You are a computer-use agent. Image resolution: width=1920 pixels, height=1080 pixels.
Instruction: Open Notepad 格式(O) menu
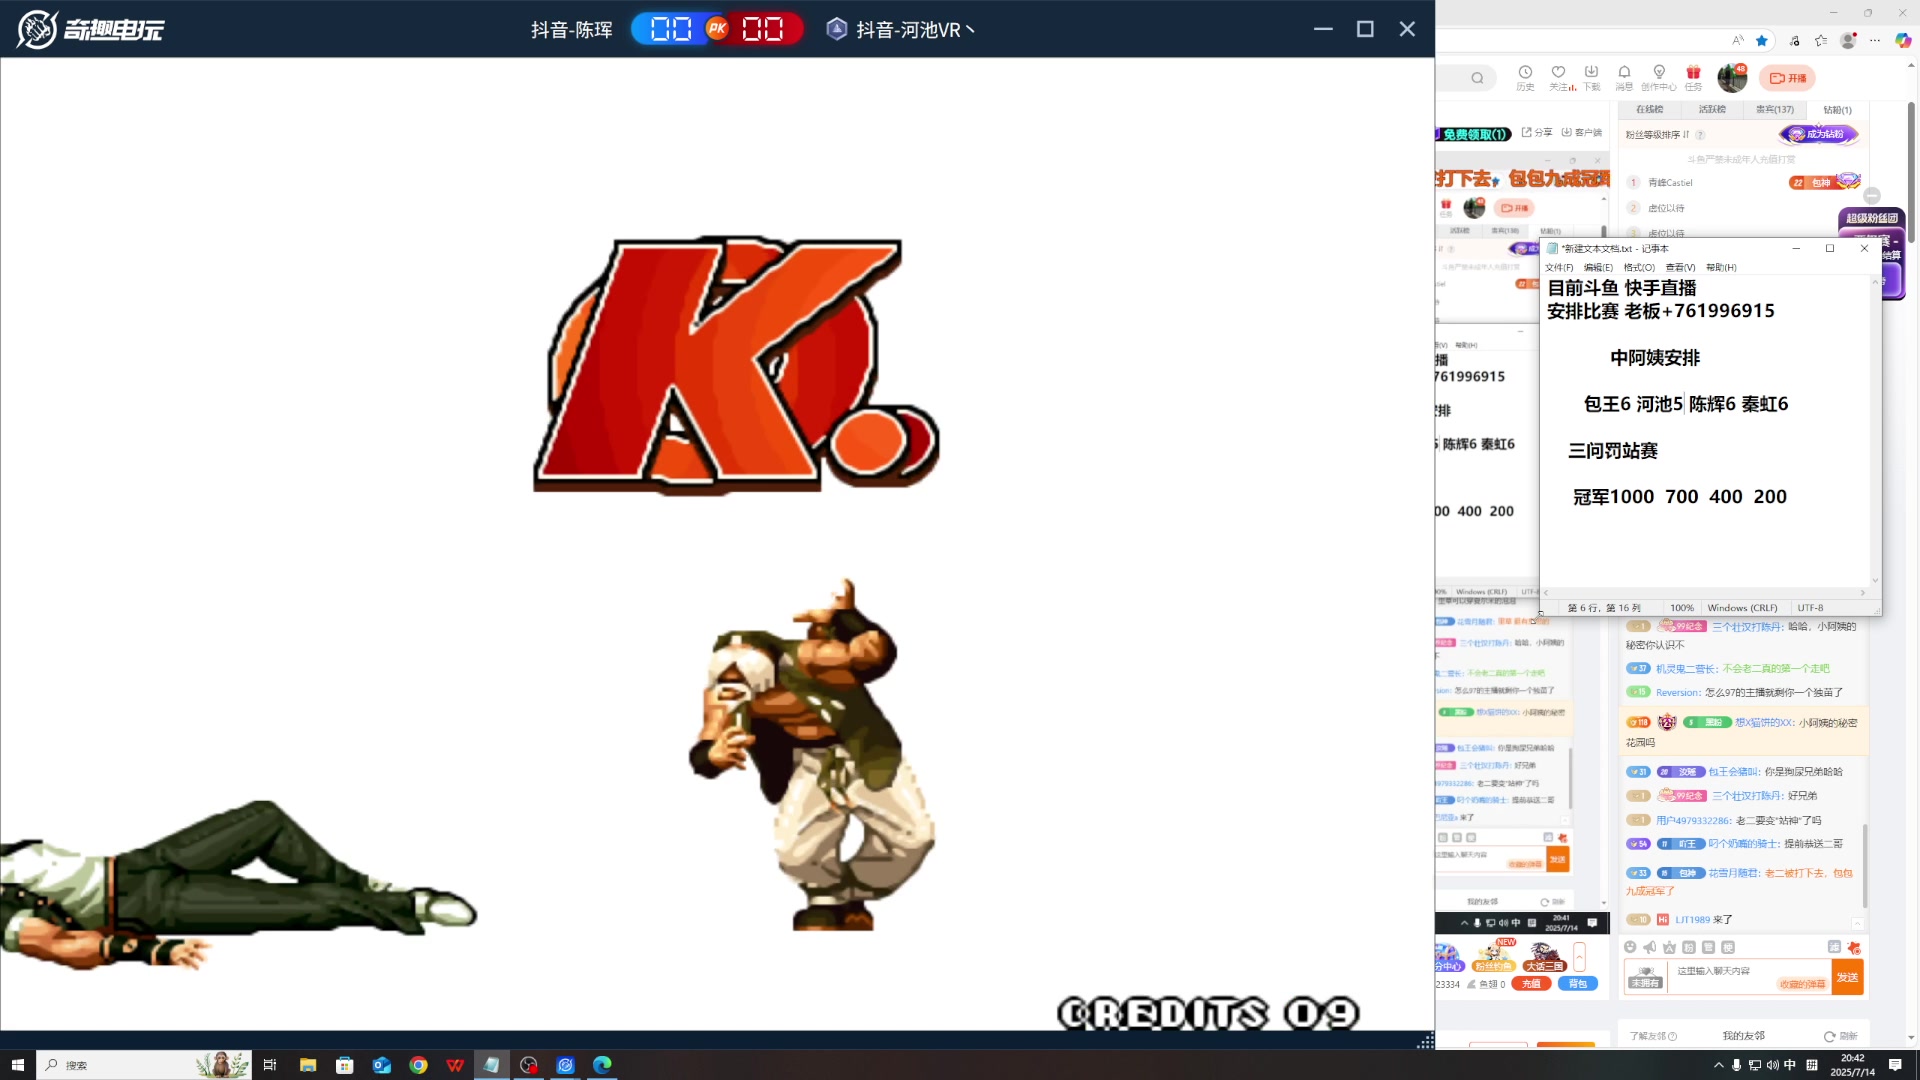point(1639,267)
